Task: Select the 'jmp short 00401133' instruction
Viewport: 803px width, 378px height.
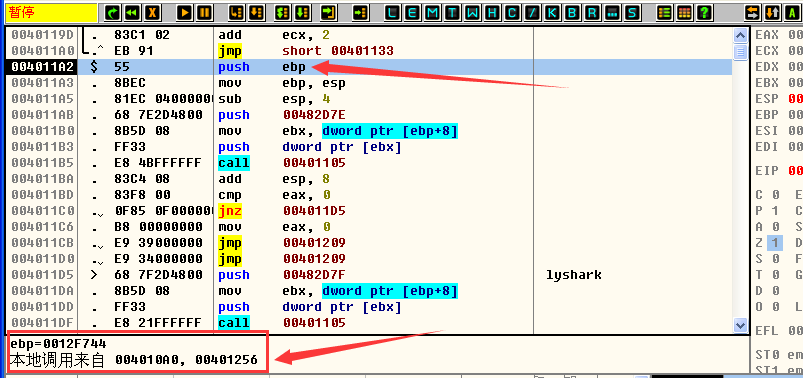Action: click(x=306, y=51)
